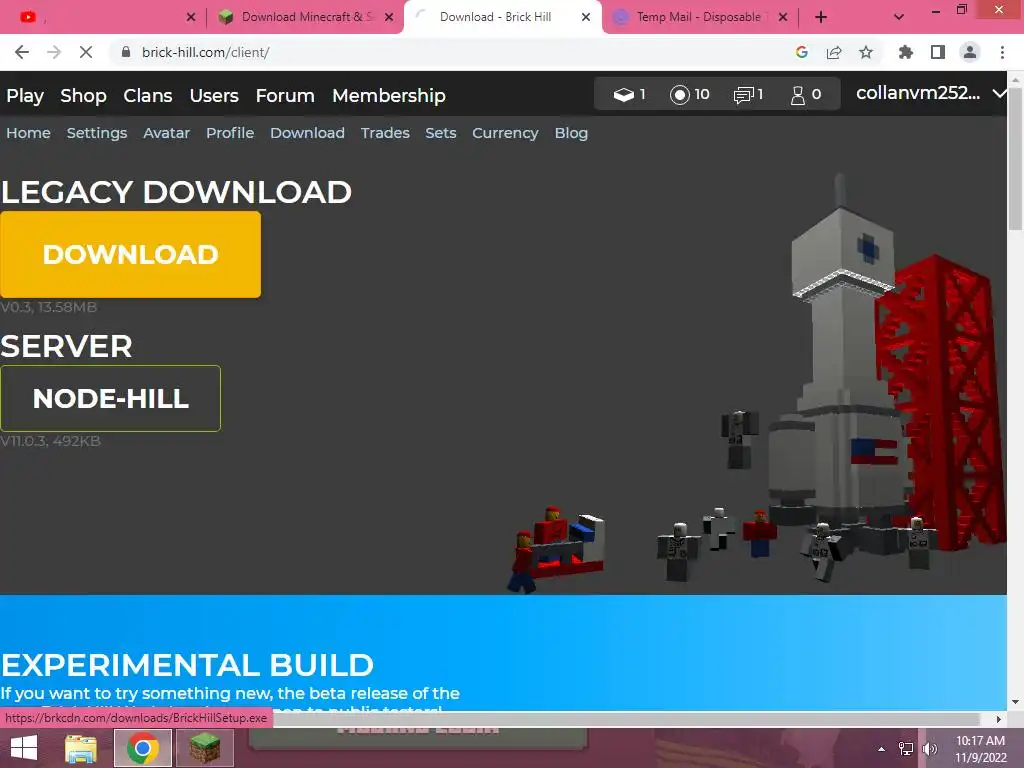Open Blog sub-navigation link
The width and height of the screenshot is (1024, 768).
click(x=571, y=133)
